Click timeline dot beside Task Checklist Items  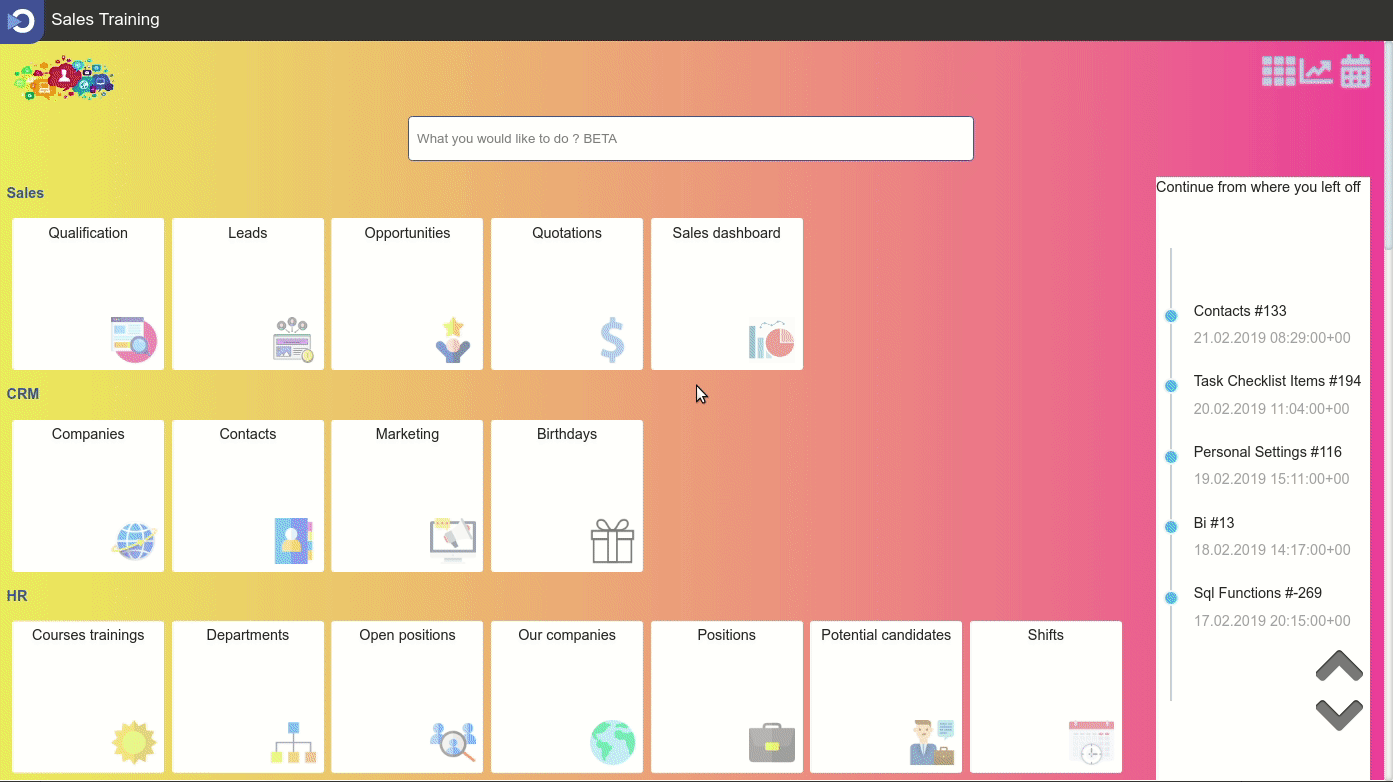tap(1171, 386)
